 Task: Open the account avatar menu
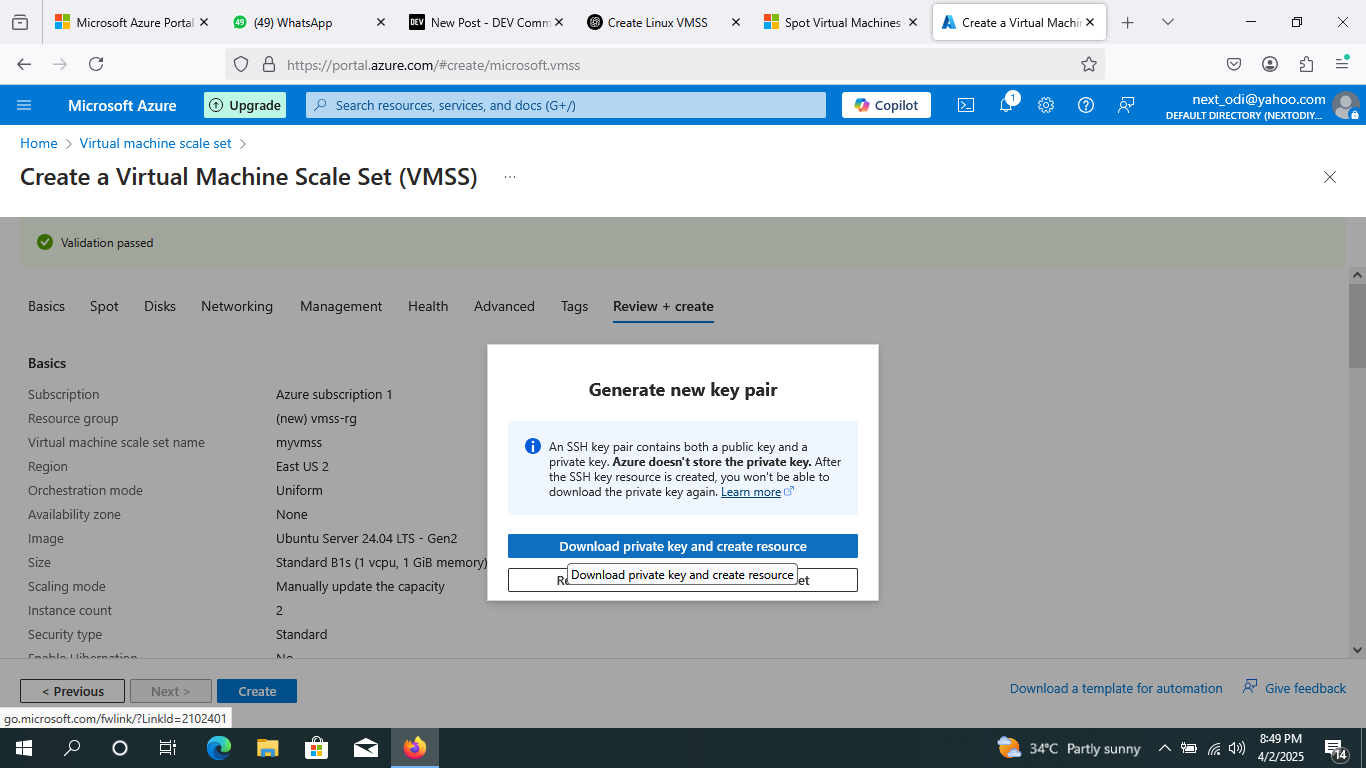(x=1346, y=105)
